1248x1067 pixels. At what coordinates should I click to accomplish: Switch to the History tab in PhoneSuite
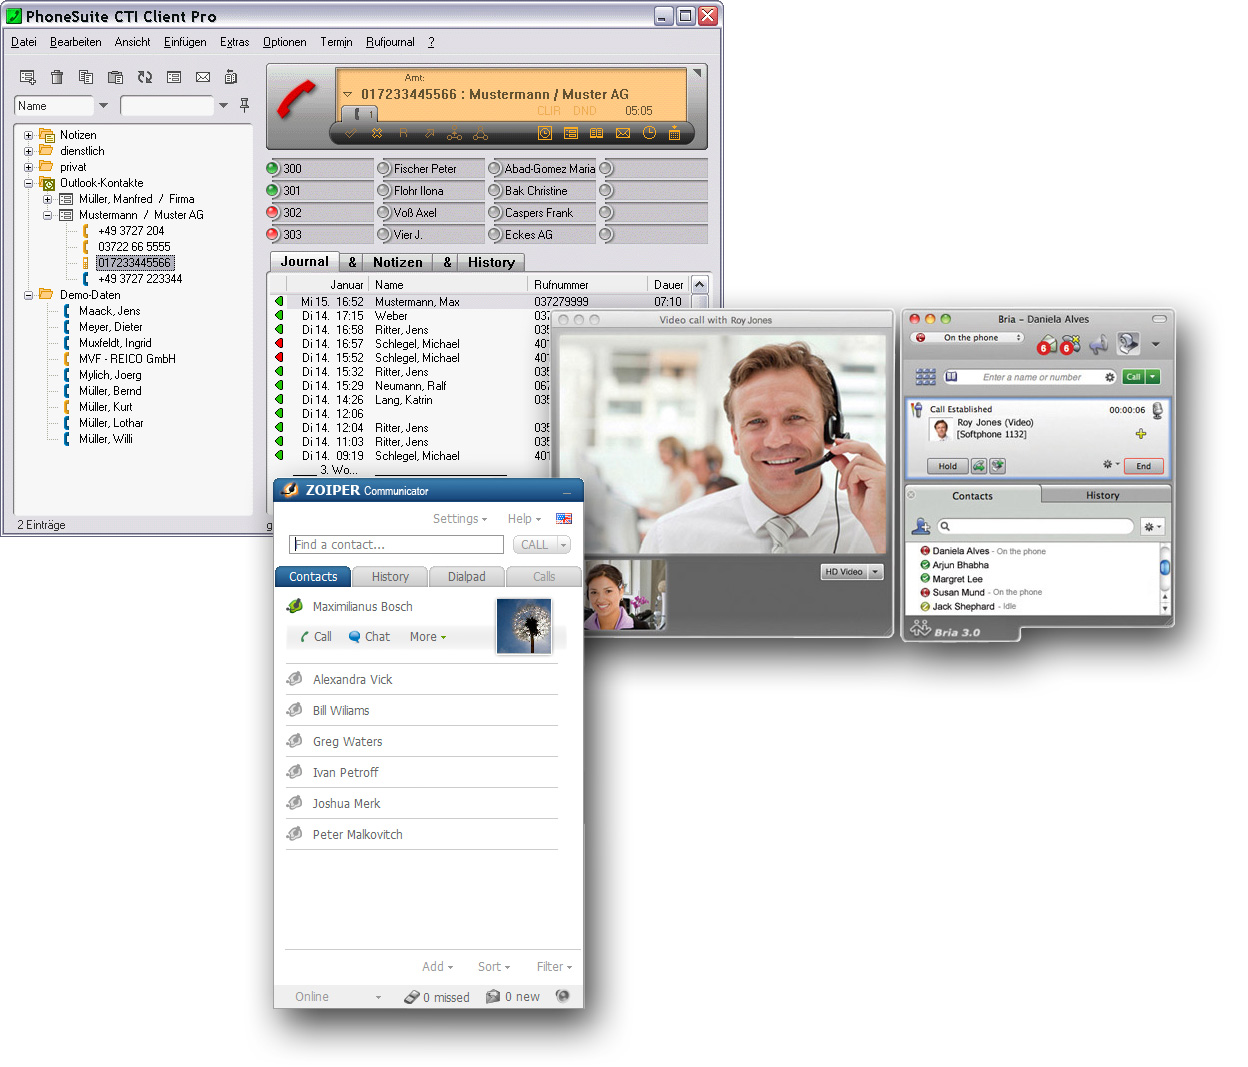491,262
